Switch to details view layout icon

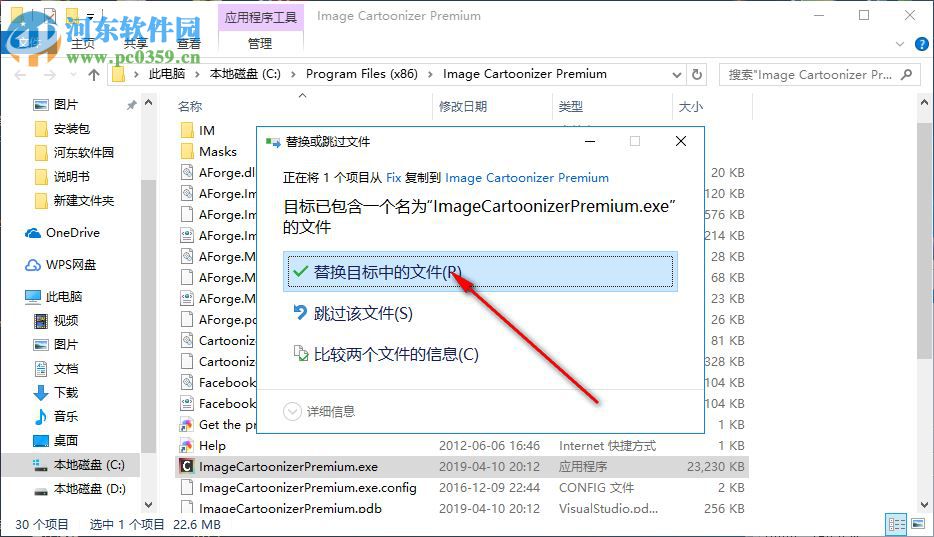tap(896, 524)
